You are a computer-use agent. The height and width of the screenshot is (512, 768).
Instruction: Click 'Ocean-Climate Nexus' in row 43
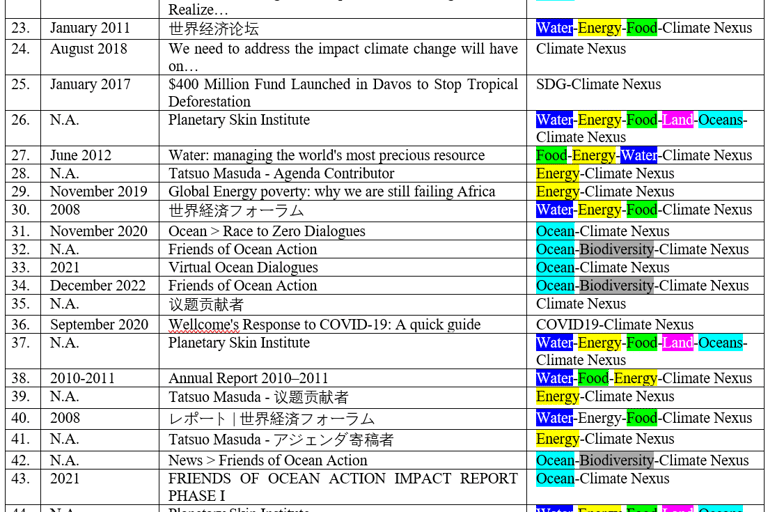[602, 479]
